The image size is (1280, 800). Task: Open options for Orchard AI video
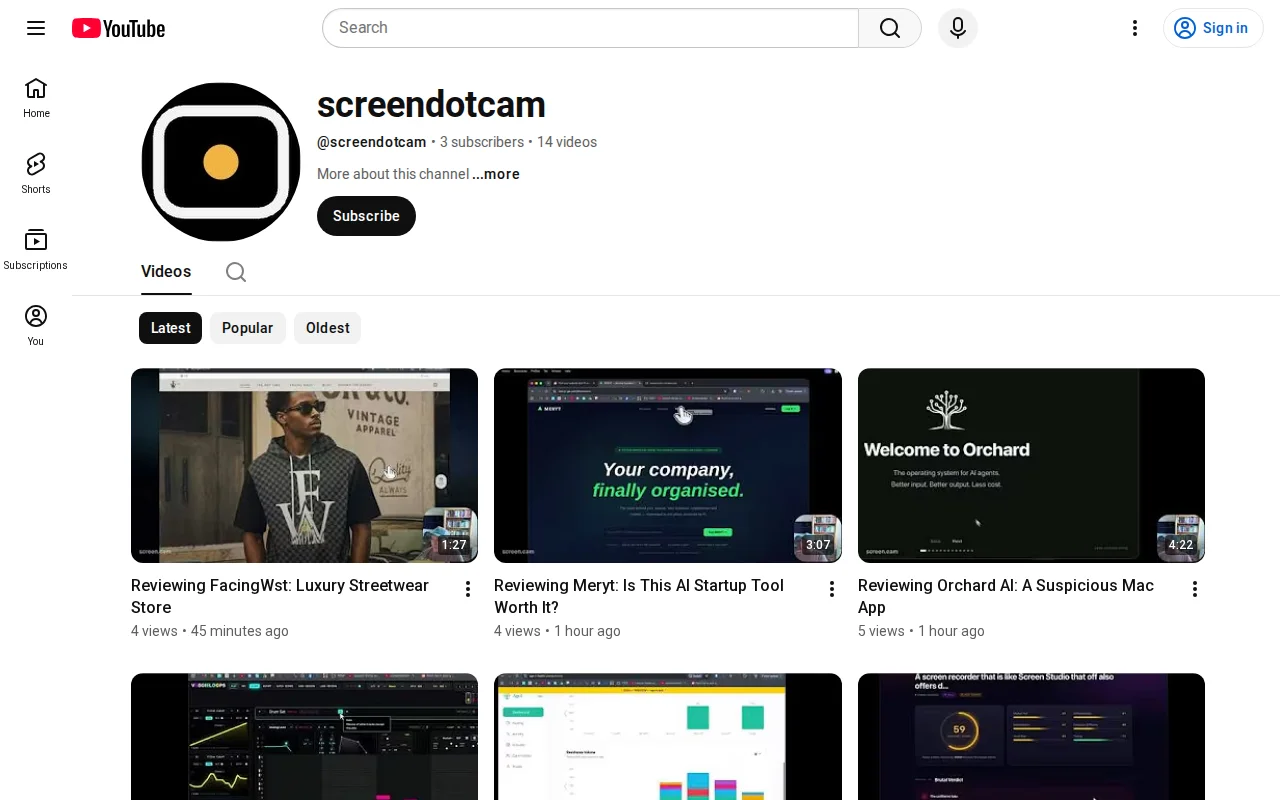coord(1194,589)
